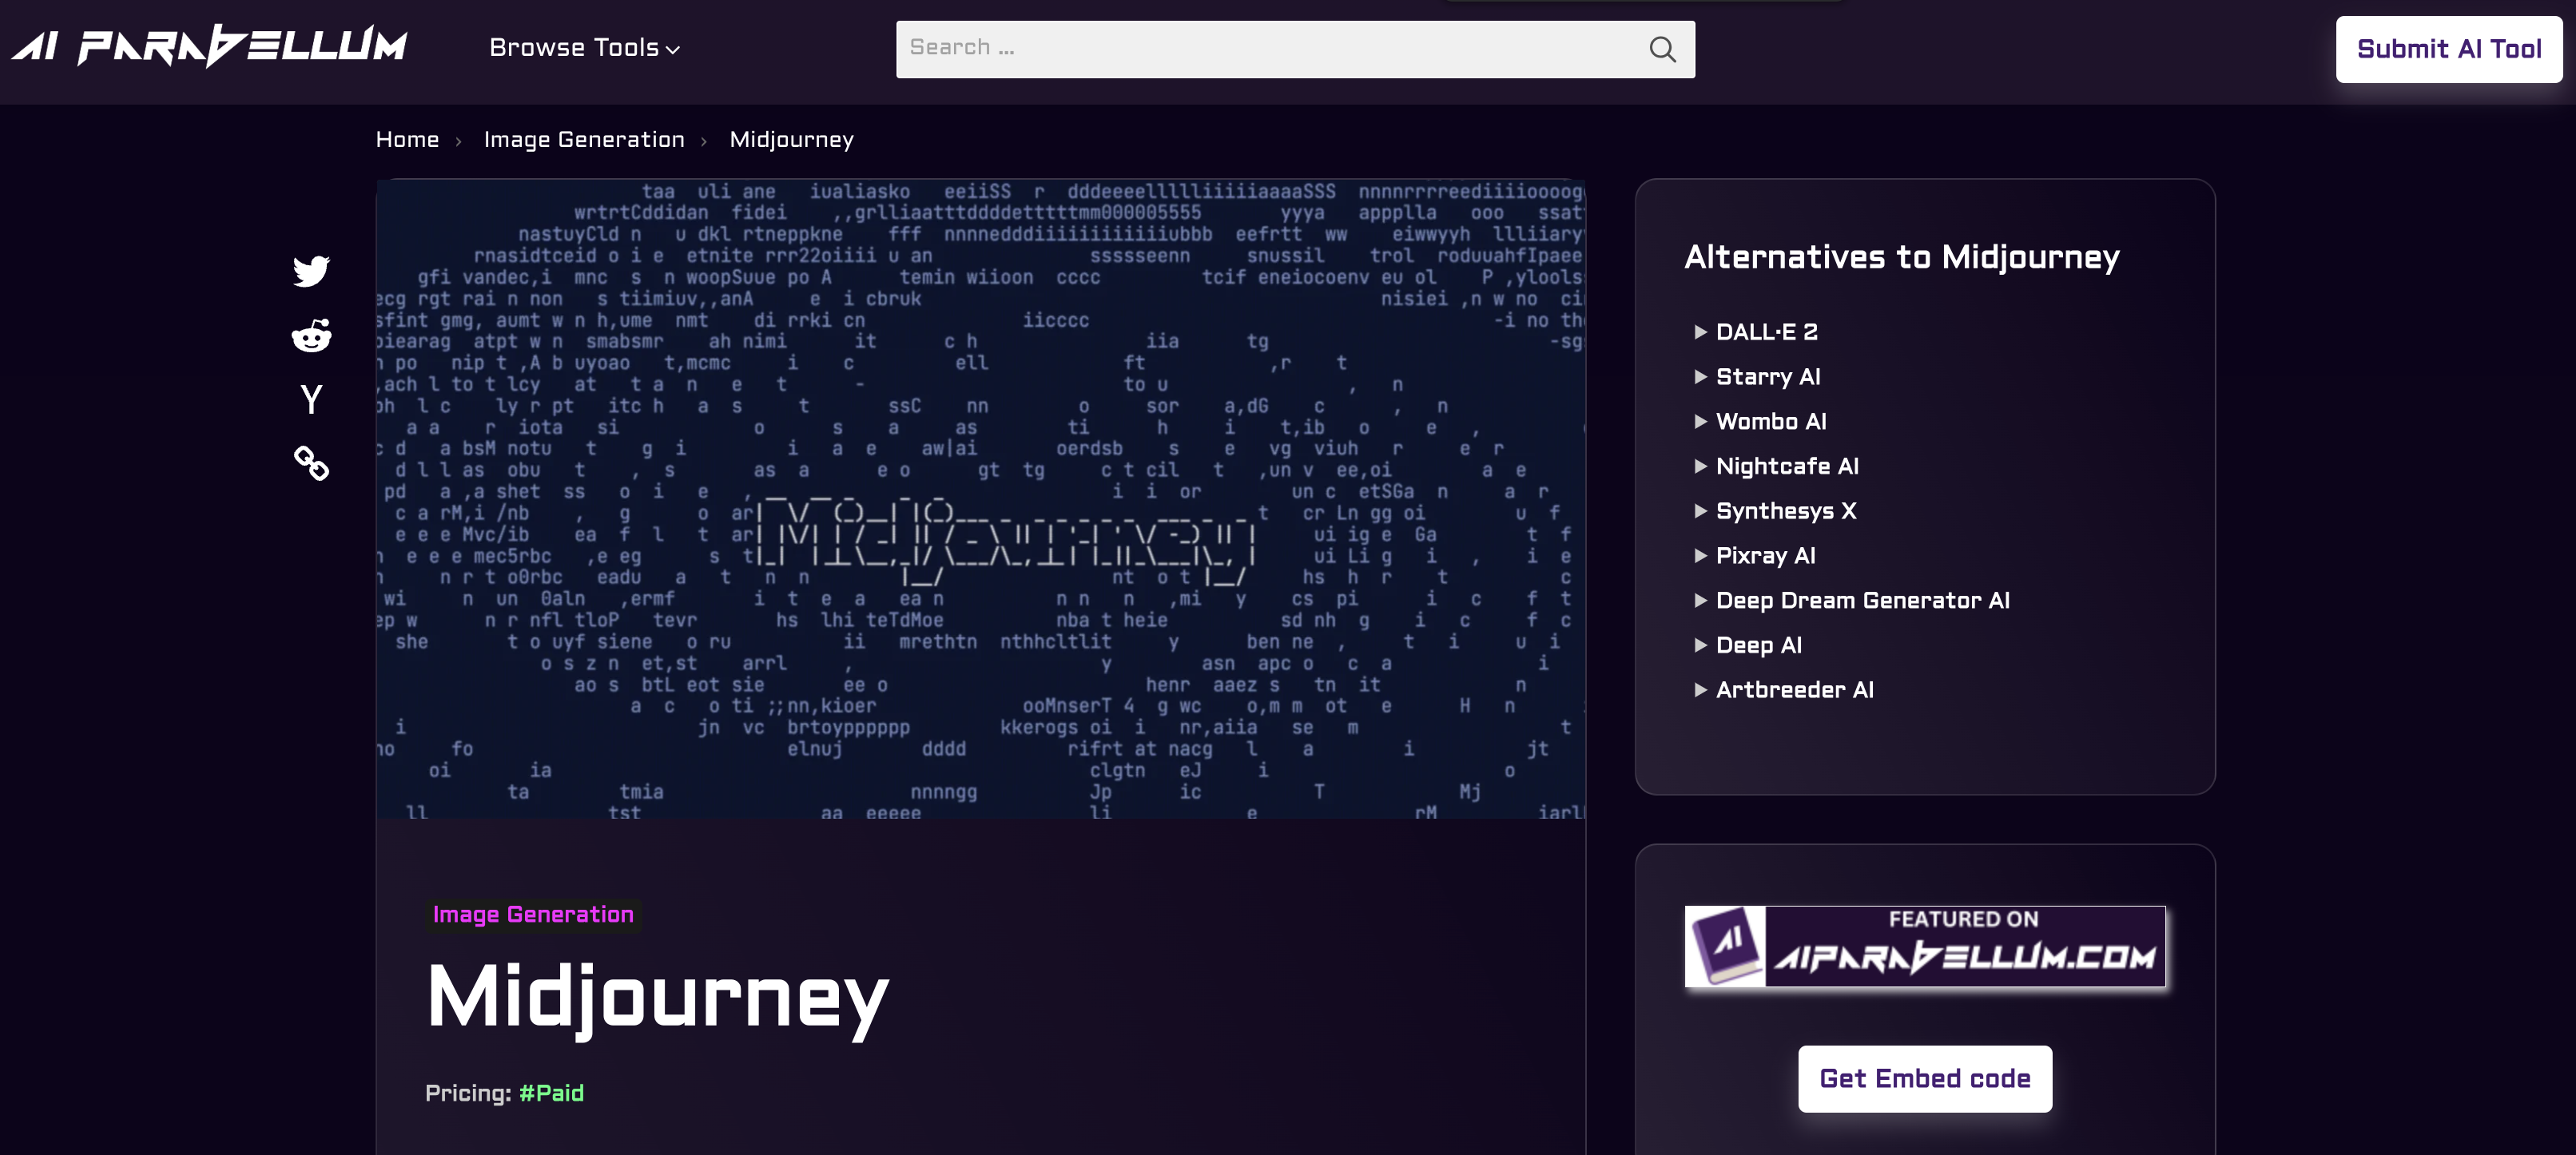Open the Image Generation breadcrumb
This screenshot has height=1155, width=2576.
click(584, 140)
